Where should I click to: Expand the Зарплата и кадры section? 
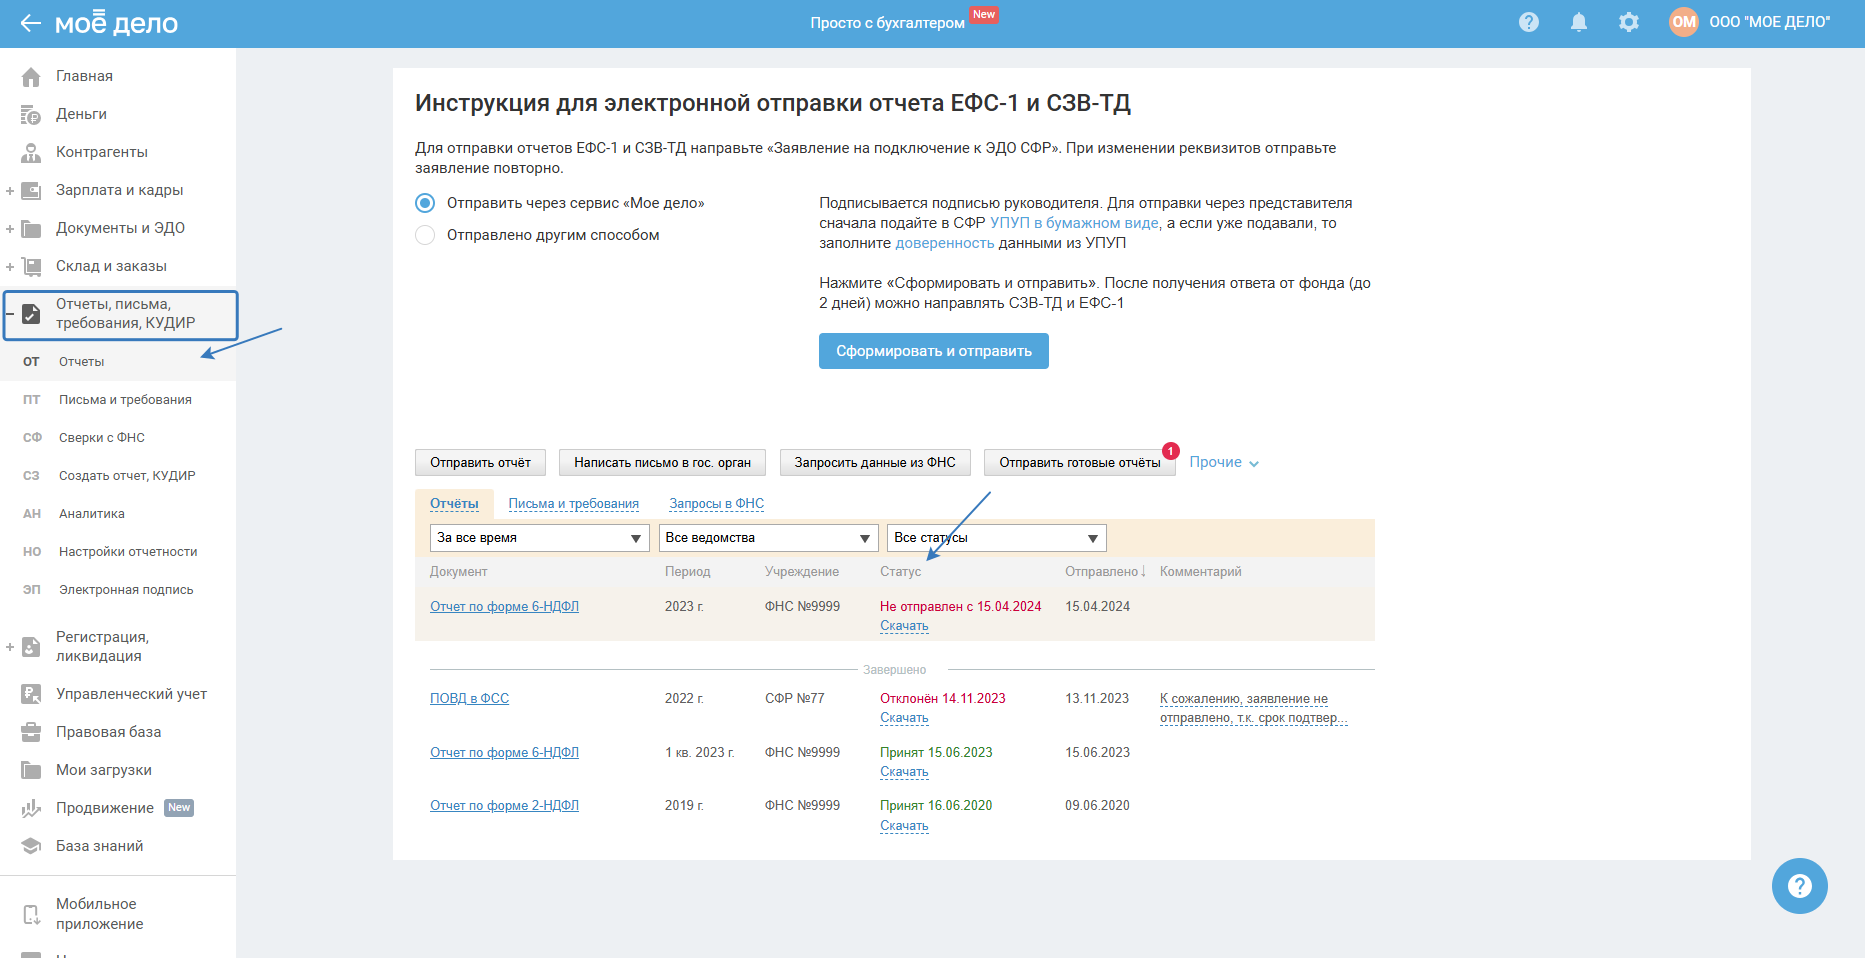(x=10, y=191)
